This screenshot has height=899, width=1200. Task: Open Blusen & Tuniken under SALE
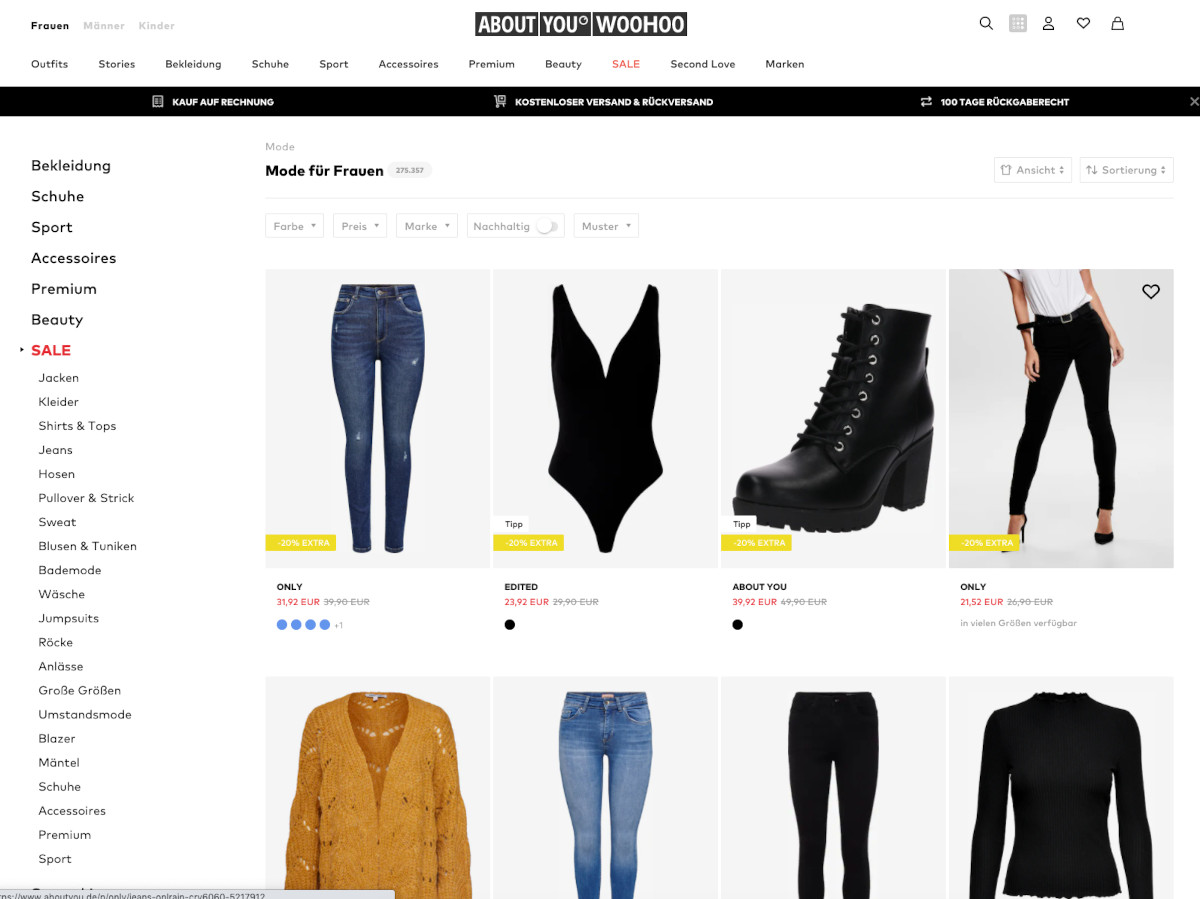(x=87, y=546)
